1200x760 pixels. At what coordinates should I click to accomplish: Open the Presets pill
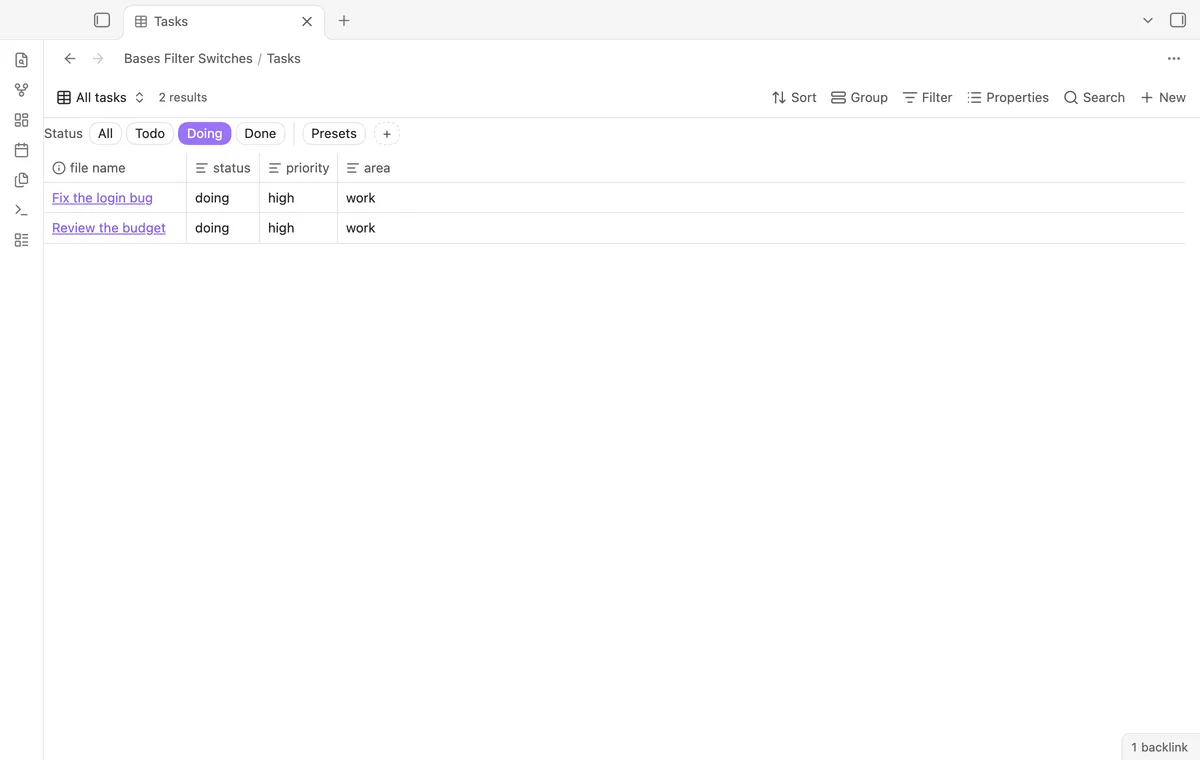click(334, 133)
